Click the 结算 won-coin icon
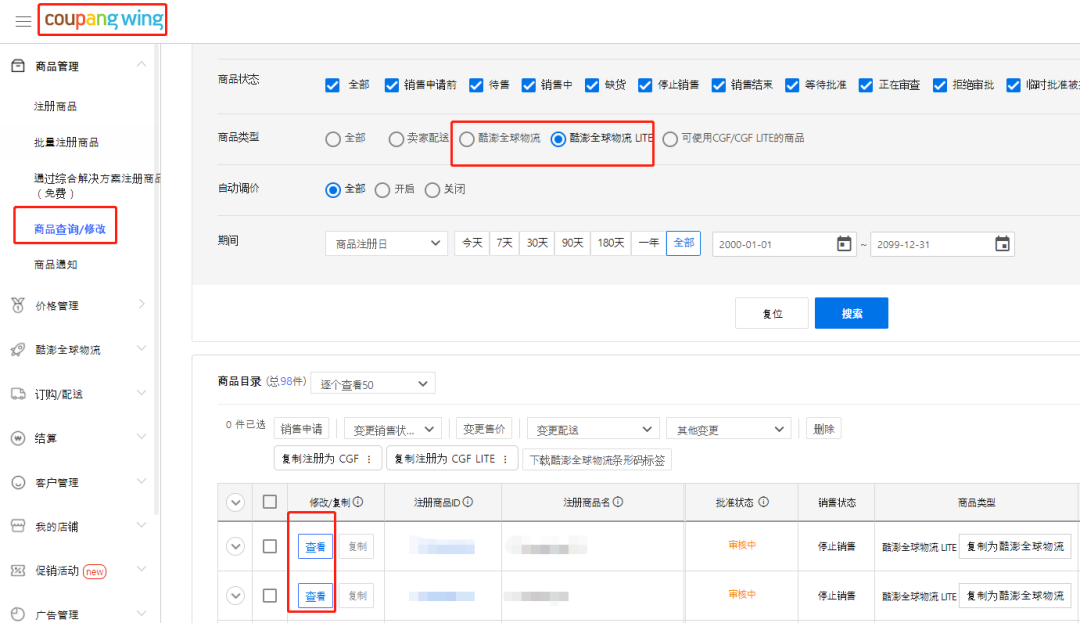The image size is (1080, 623). coord(18,438)
